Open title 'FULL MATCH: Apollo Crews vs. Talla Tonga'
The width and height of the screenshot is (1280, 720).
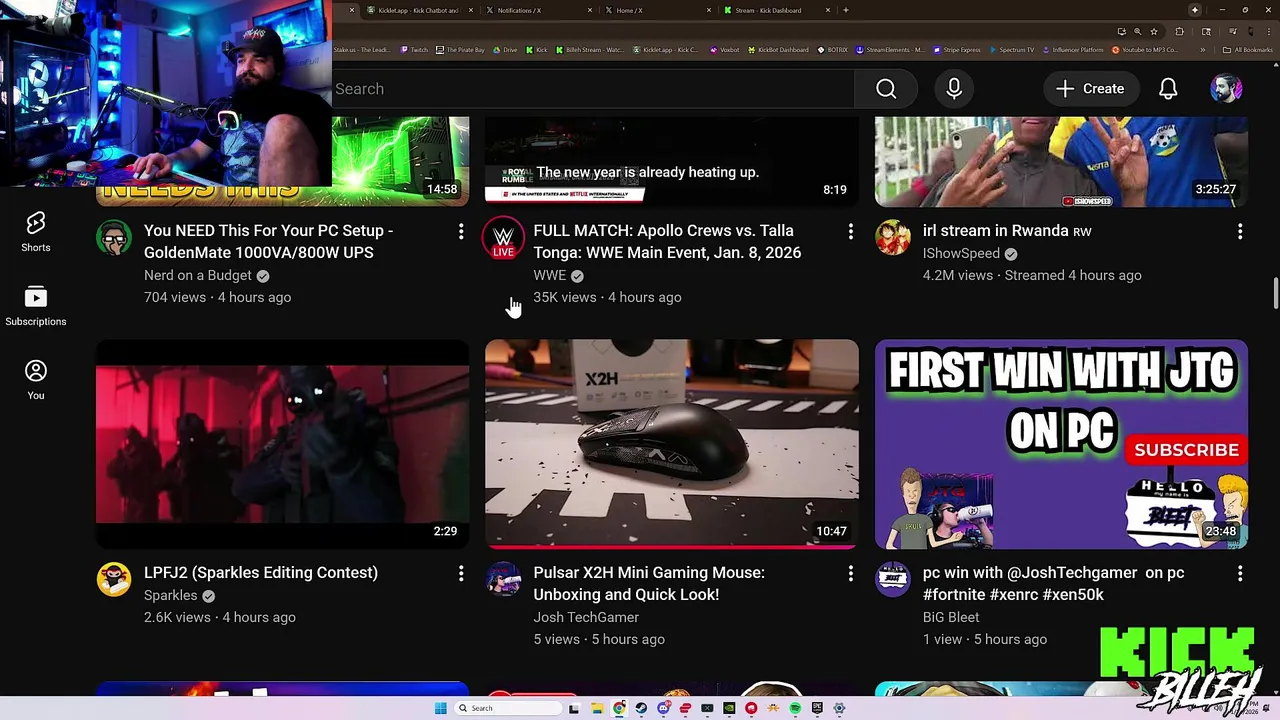[x=667, y=241]
